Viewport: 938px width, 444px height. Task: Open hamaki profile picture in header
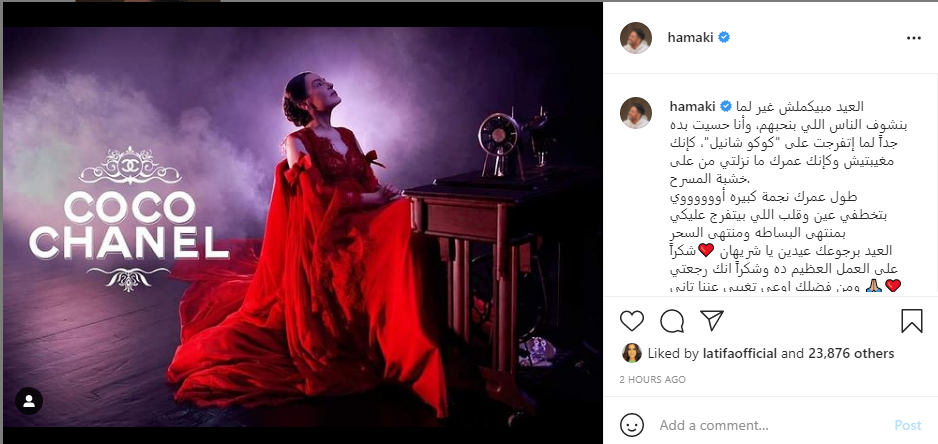coord(636,38)
